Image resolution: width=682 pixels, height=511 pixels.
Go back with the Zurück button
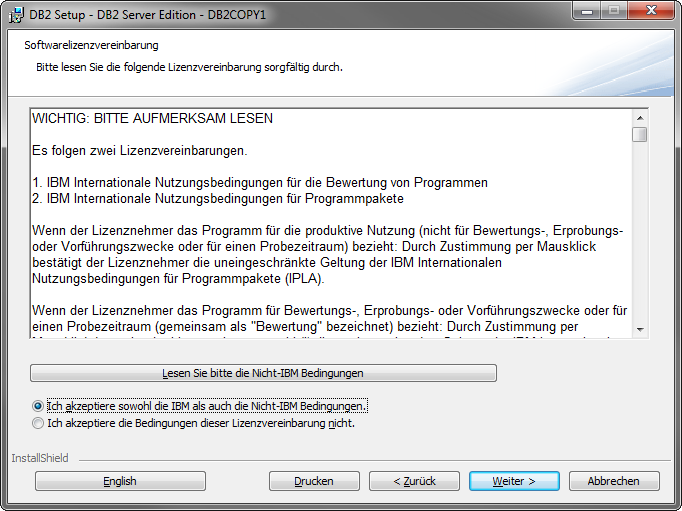(414, 481)
